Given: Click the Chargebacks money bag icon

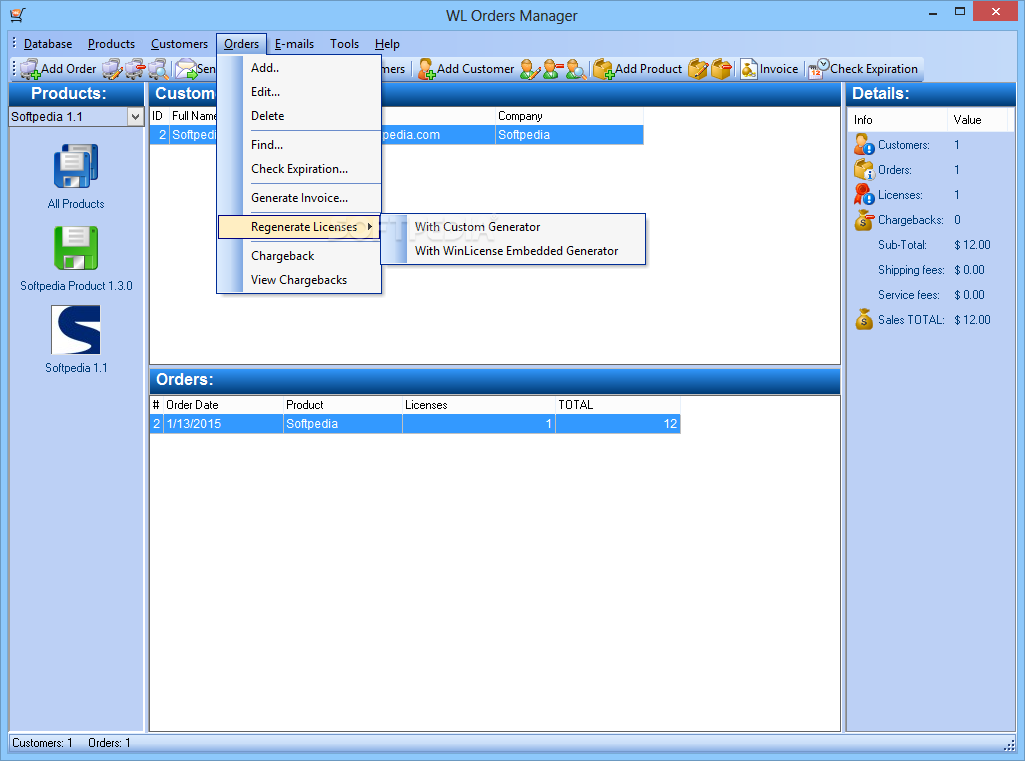Looking at the screenshot, I should point(864,220).
